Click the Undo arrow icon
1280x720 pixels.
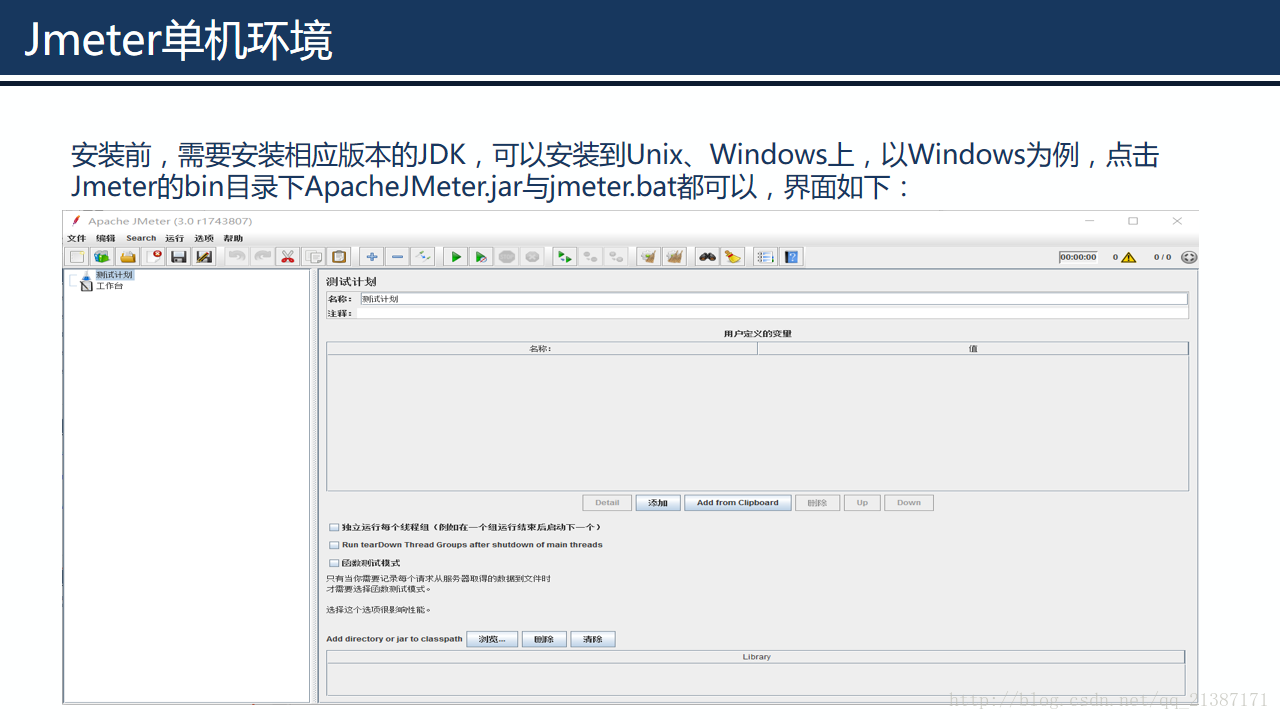click(237, 257)
